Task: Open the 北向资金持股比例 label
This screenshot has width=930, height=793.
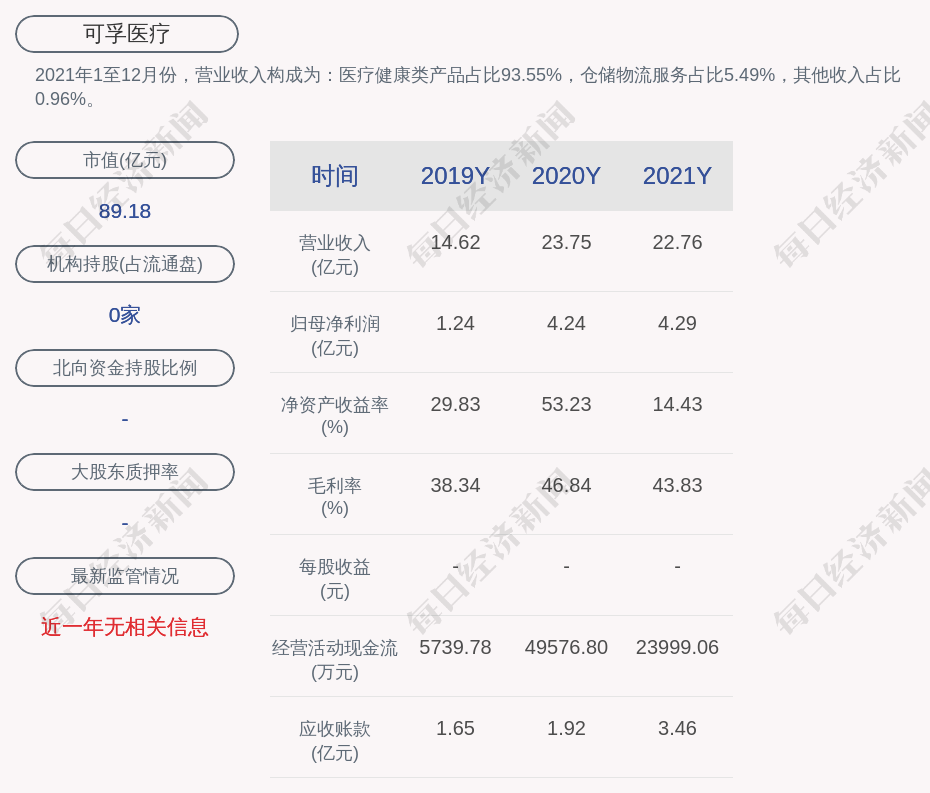Action: (125, 368)
